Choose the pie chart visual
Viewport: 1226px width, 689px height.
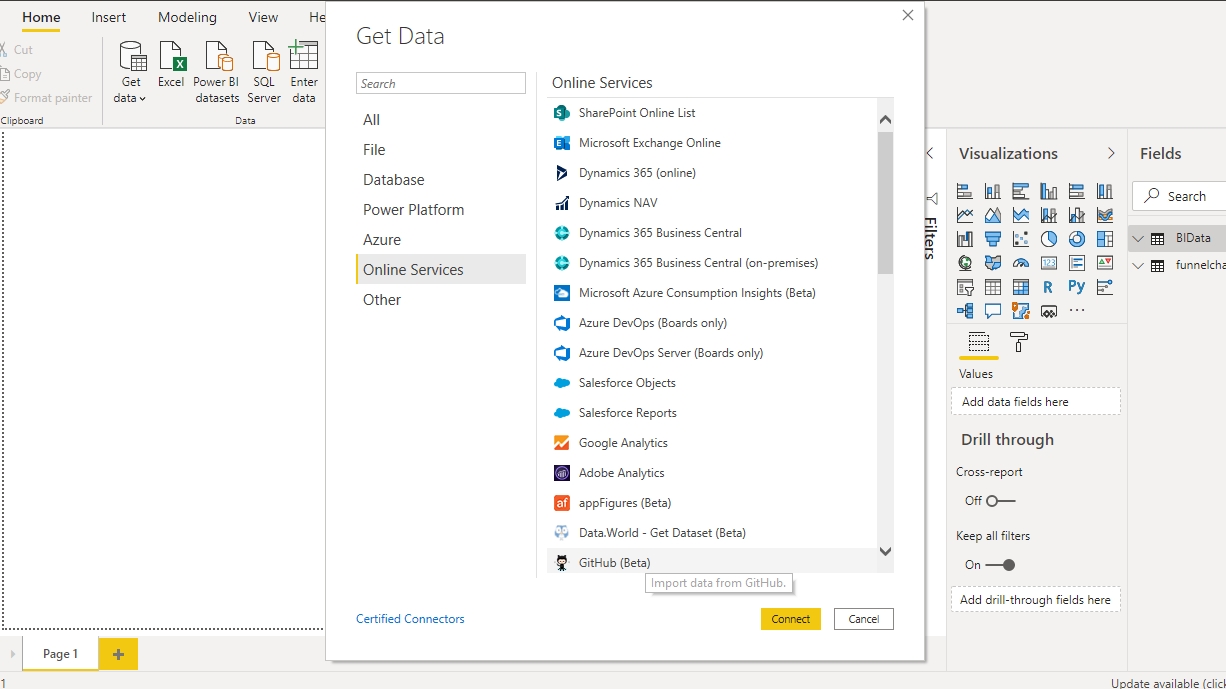tap(1049, 239)
